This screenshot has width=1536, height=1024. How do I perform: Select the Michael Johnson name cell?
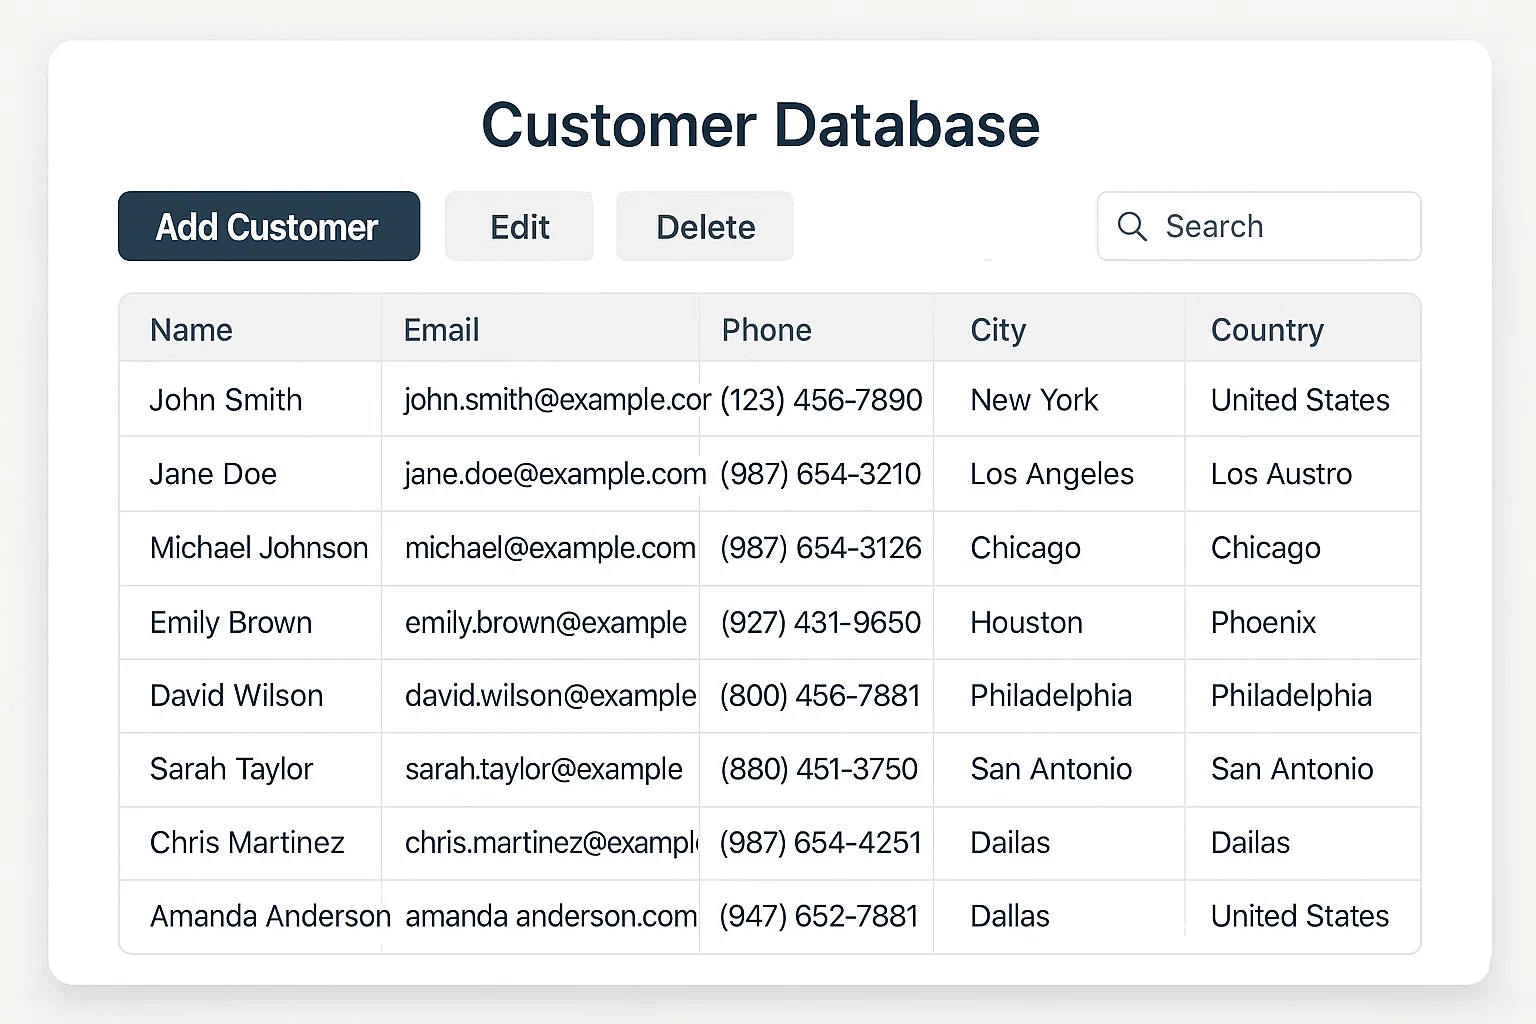[250, 548]
